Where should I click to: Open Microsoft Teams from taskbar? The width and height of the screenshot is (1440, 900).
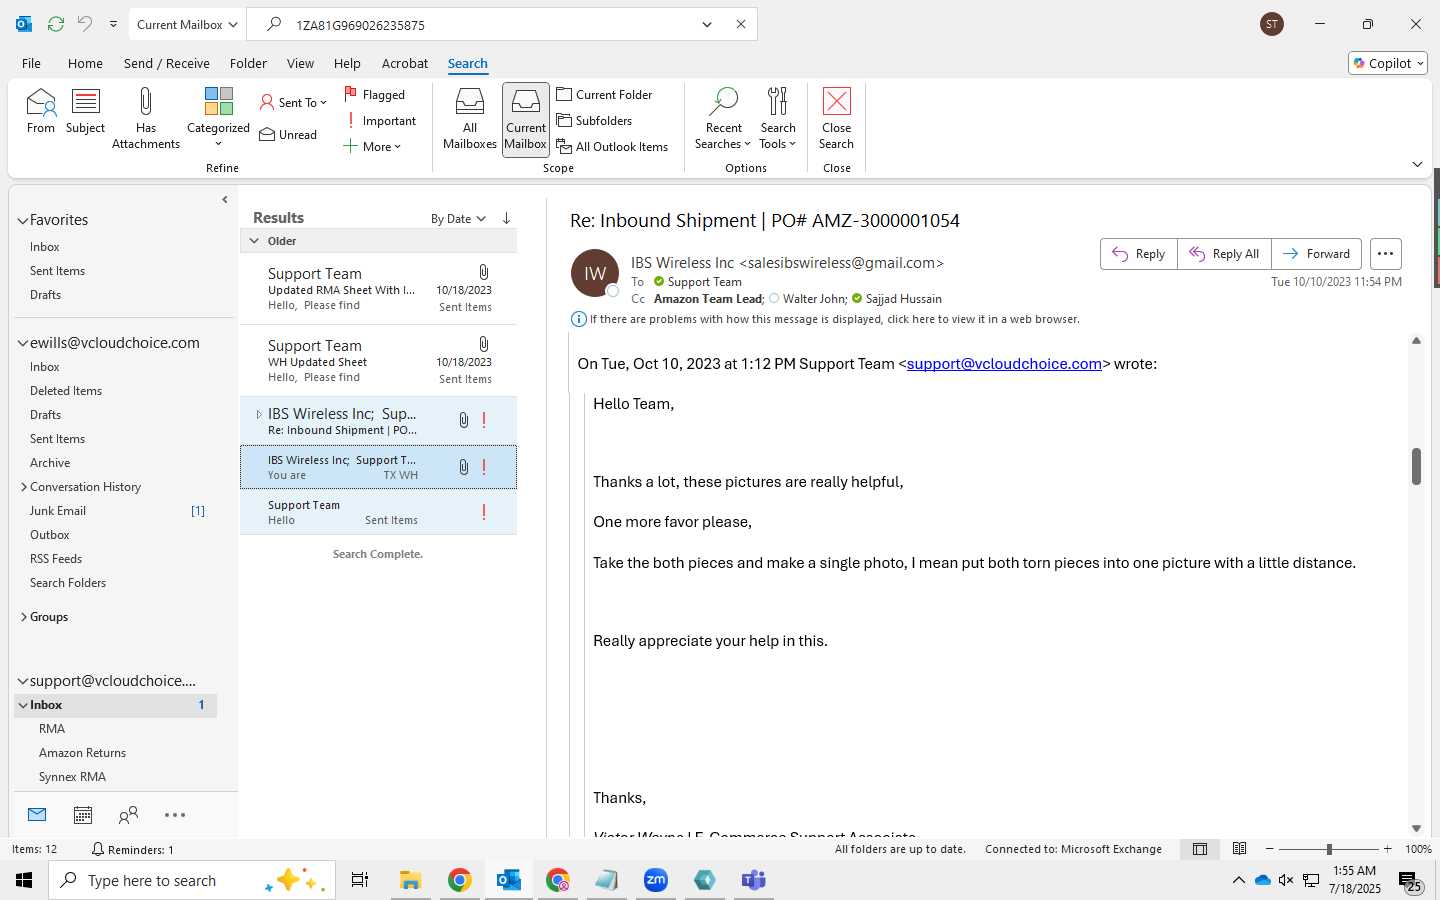754,880
